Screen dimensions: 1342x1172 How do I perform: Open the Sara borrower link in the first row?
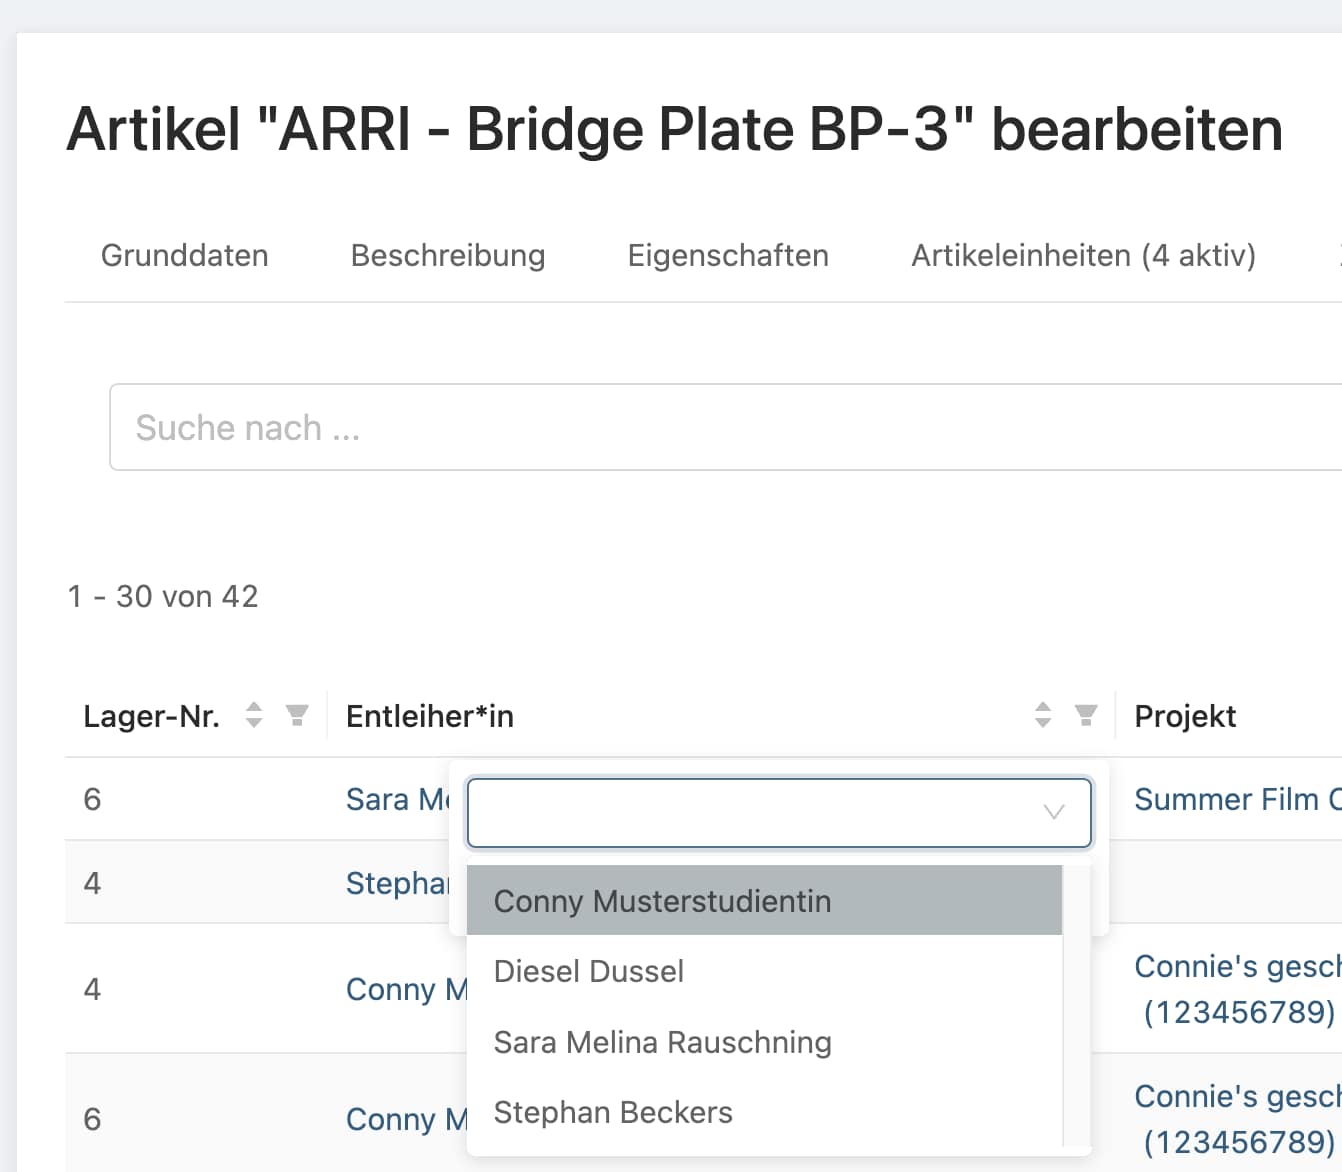point(396,799)
